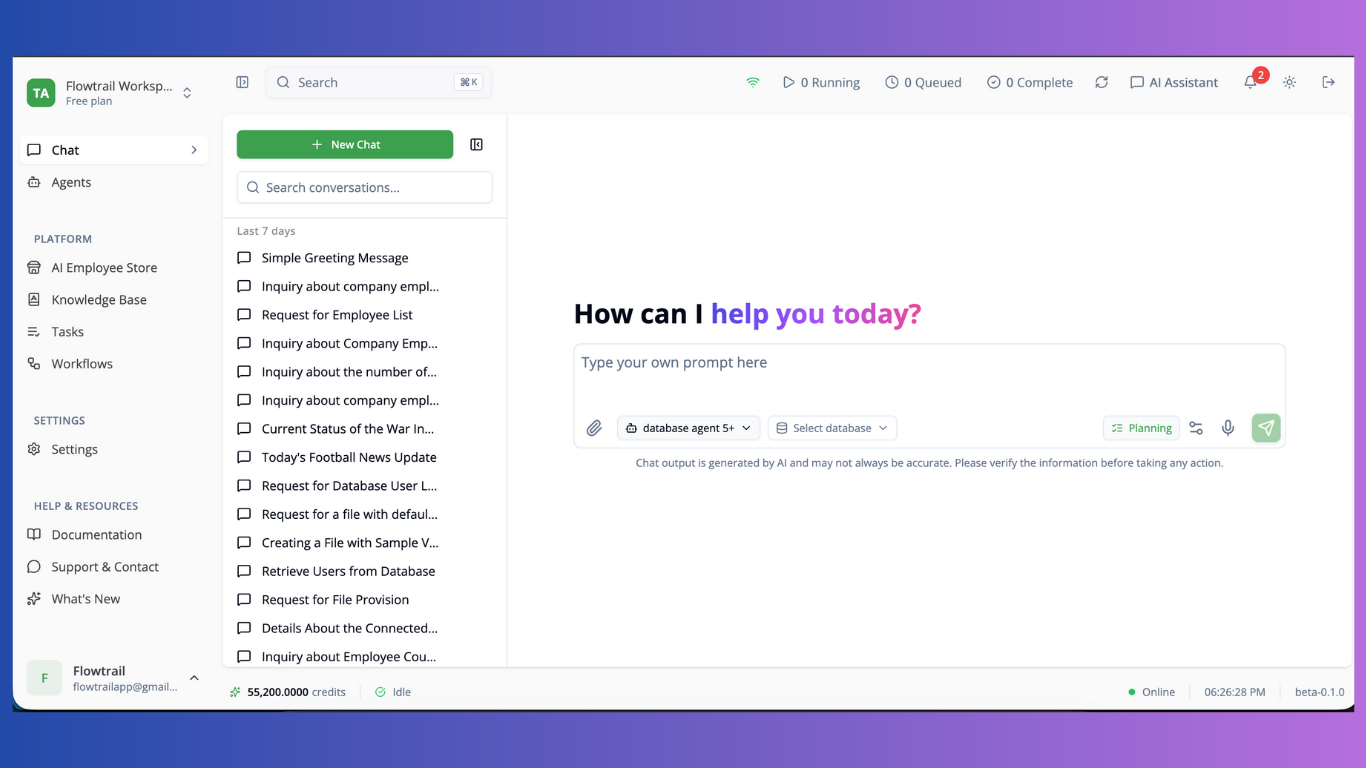Click the refresh icon in top bar
Image resolution: width=1366 pixels, height=768 pixels.
click(1101, 83)
